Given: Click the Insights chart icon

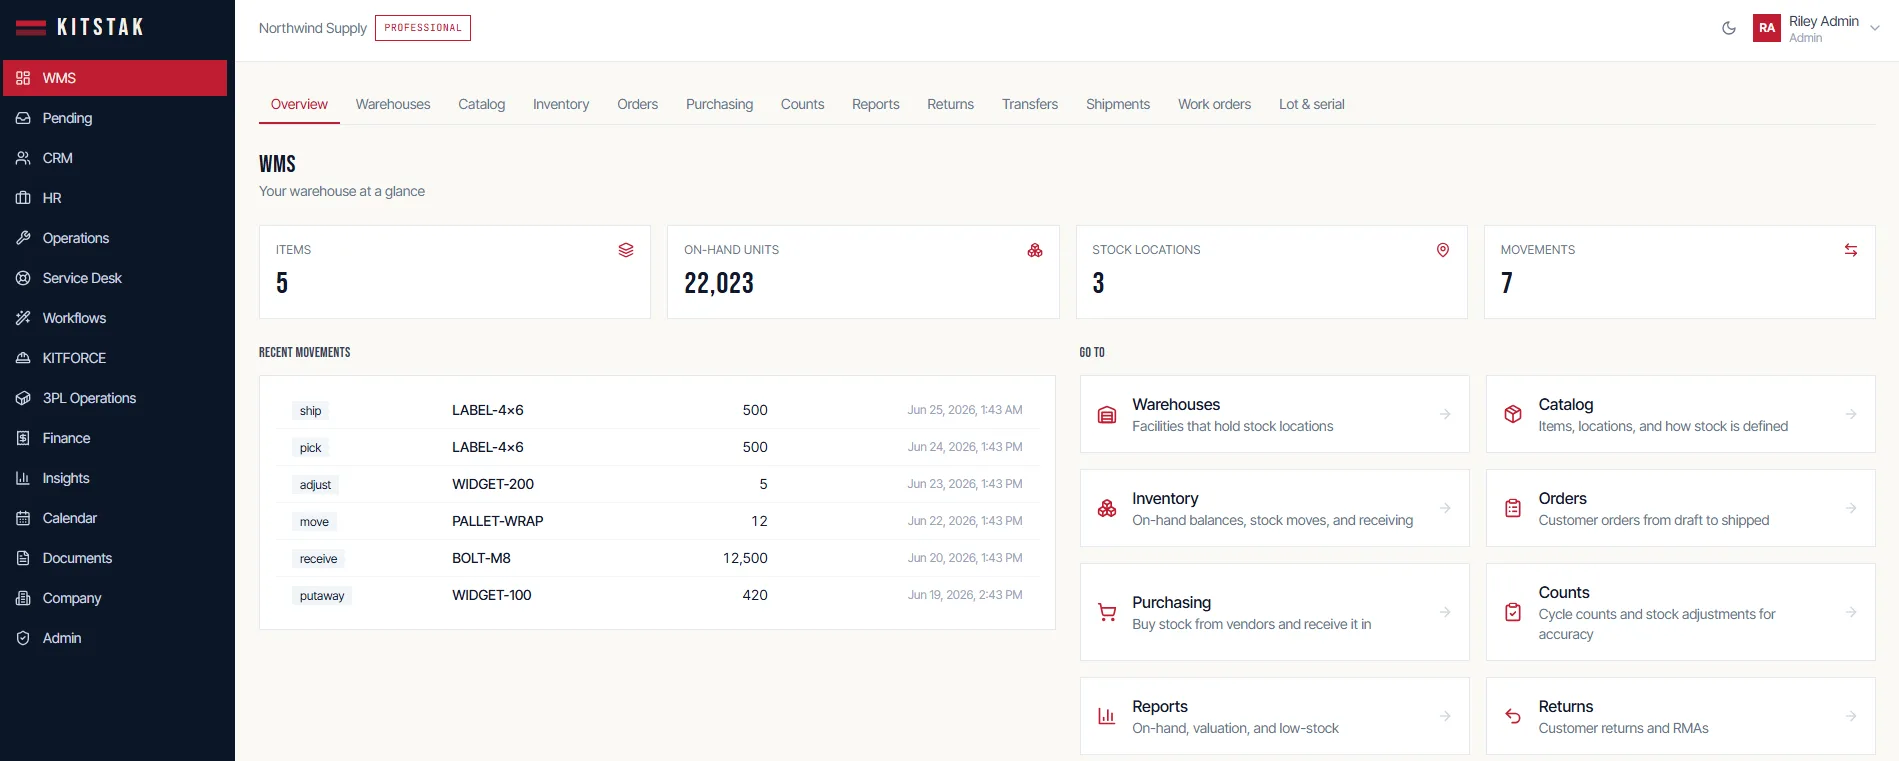Looking at the screenshot, I should [23, 478].
